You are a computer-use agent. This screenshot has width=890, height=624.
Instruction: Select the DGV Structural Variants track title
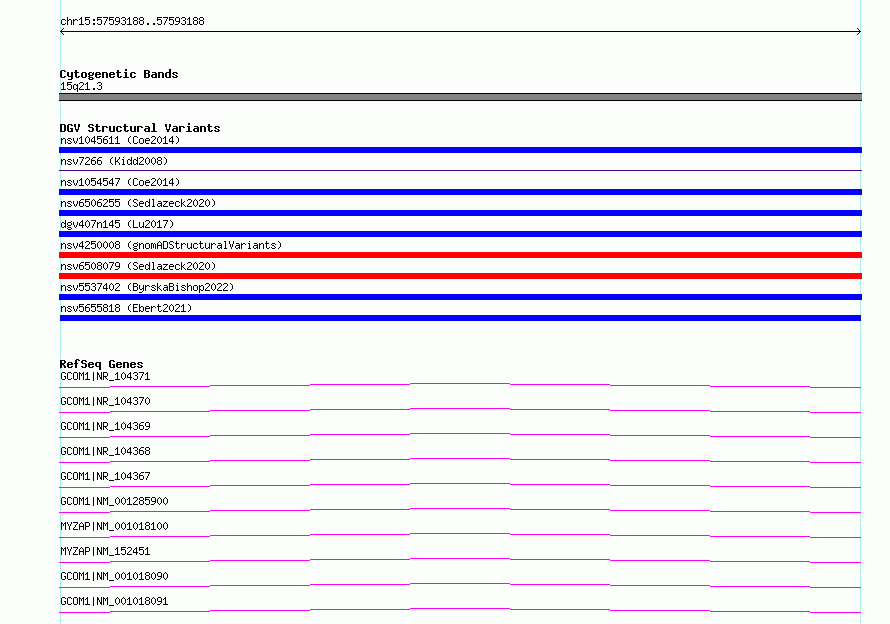click(x=140, y=128)
